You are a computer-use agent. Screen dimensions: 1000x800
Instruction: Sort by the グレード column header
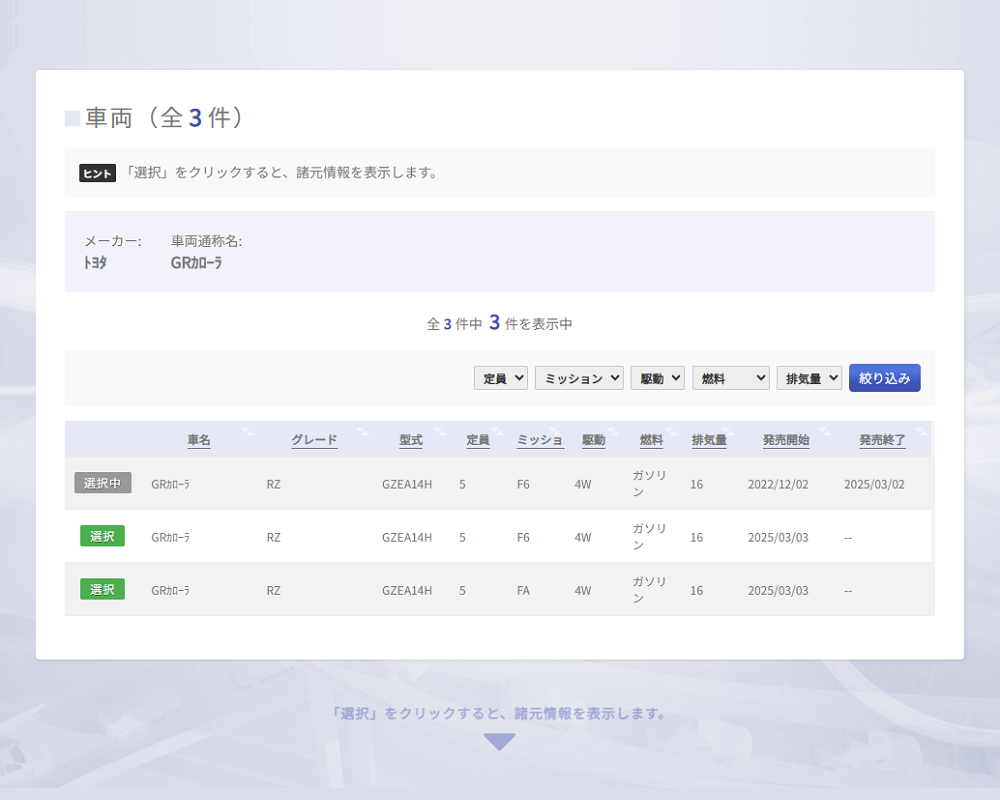tap(314, 440)
